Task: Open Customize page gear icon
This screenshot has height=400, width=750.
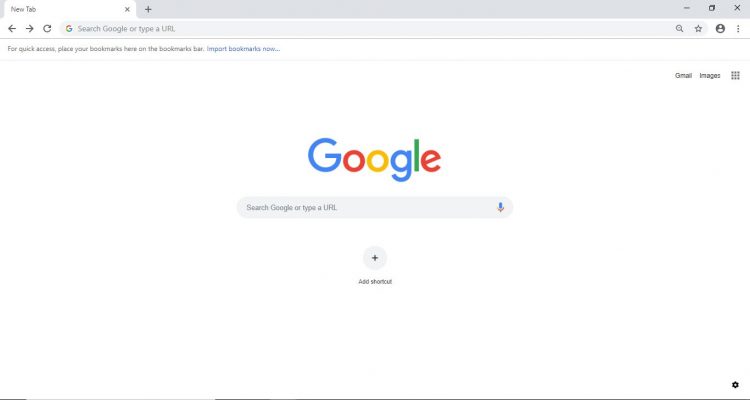Action: [x=735, y=385]
